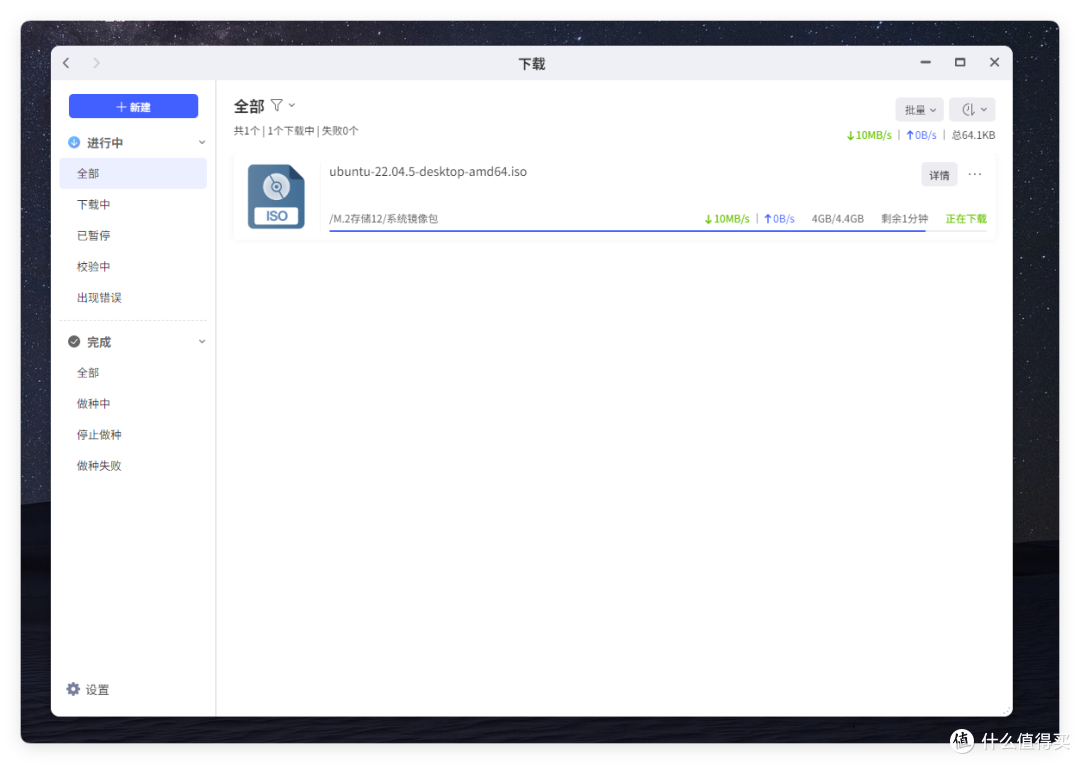Open settings via the 设置 gear icon
This screenshot has width=1080, height=764.
tap(73, 689)
